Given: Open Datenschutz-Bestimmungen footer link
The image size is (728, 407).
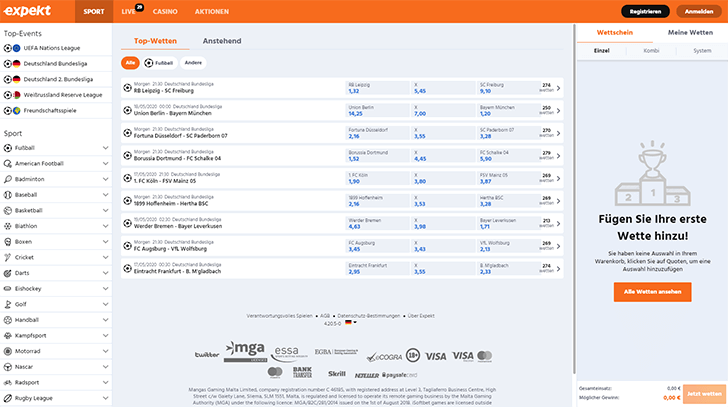Looking at the screenshot, I should coord(369,316).
